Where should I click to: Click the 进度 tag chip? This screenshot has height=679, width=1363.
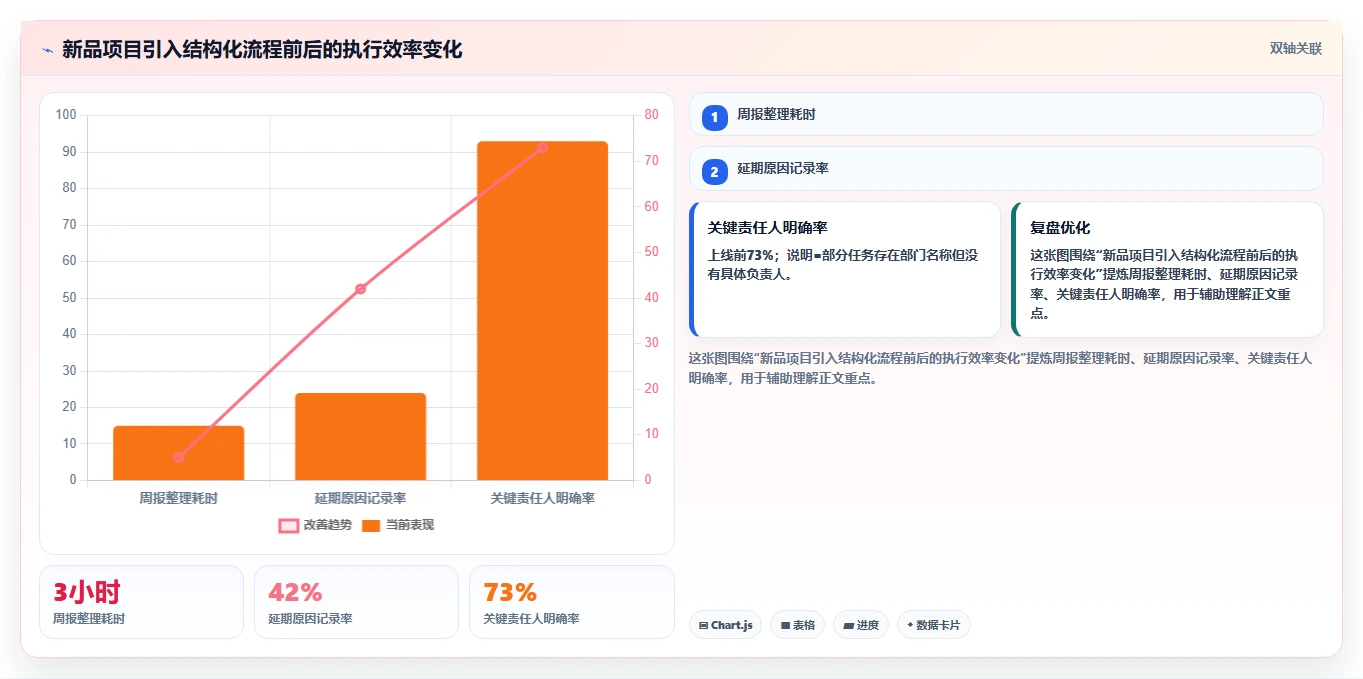pos(861,625)
